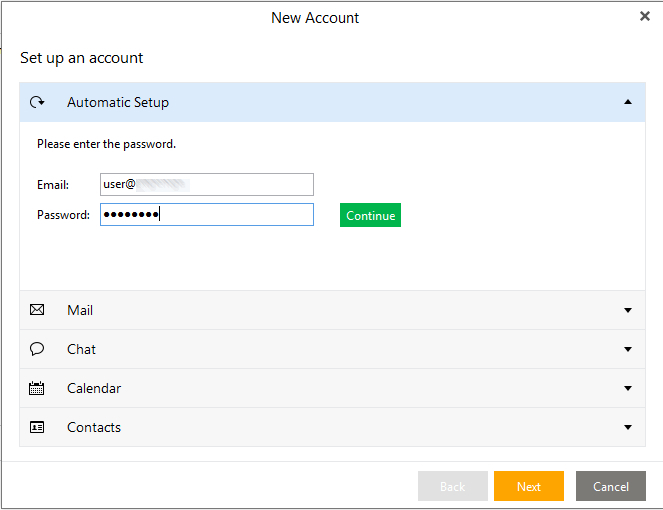
Task: Open the Mail section label
Action: (x=80, y=310)
